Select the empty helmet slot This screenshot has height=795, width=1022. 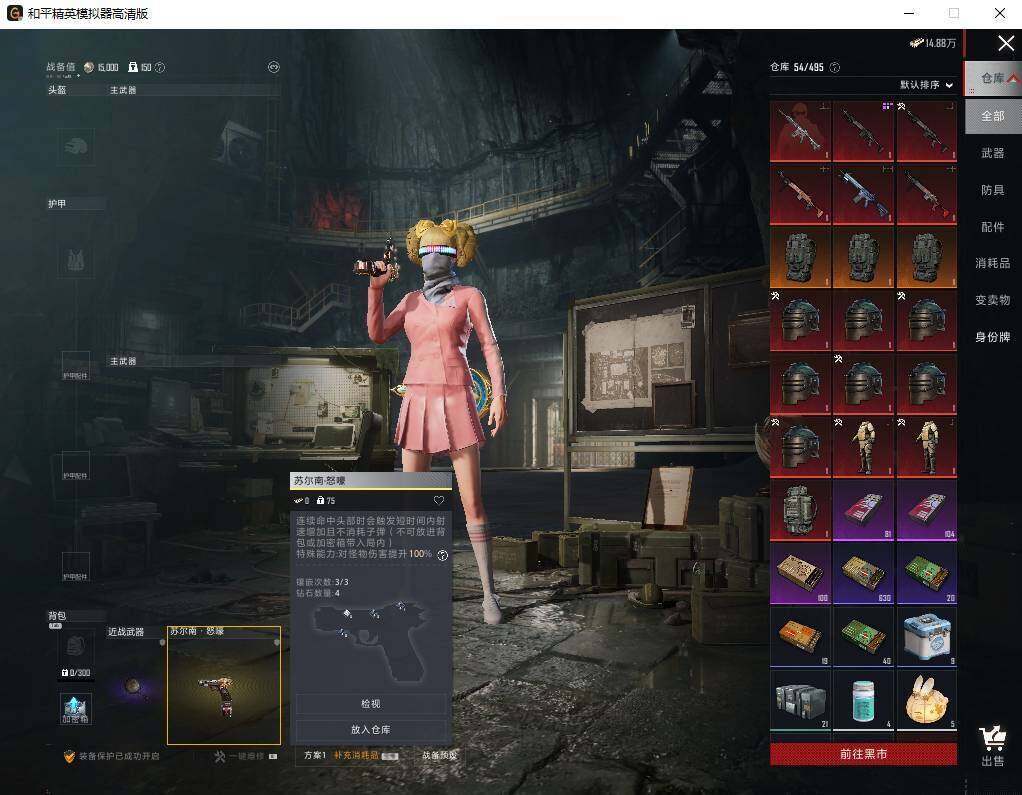(76, 147)
